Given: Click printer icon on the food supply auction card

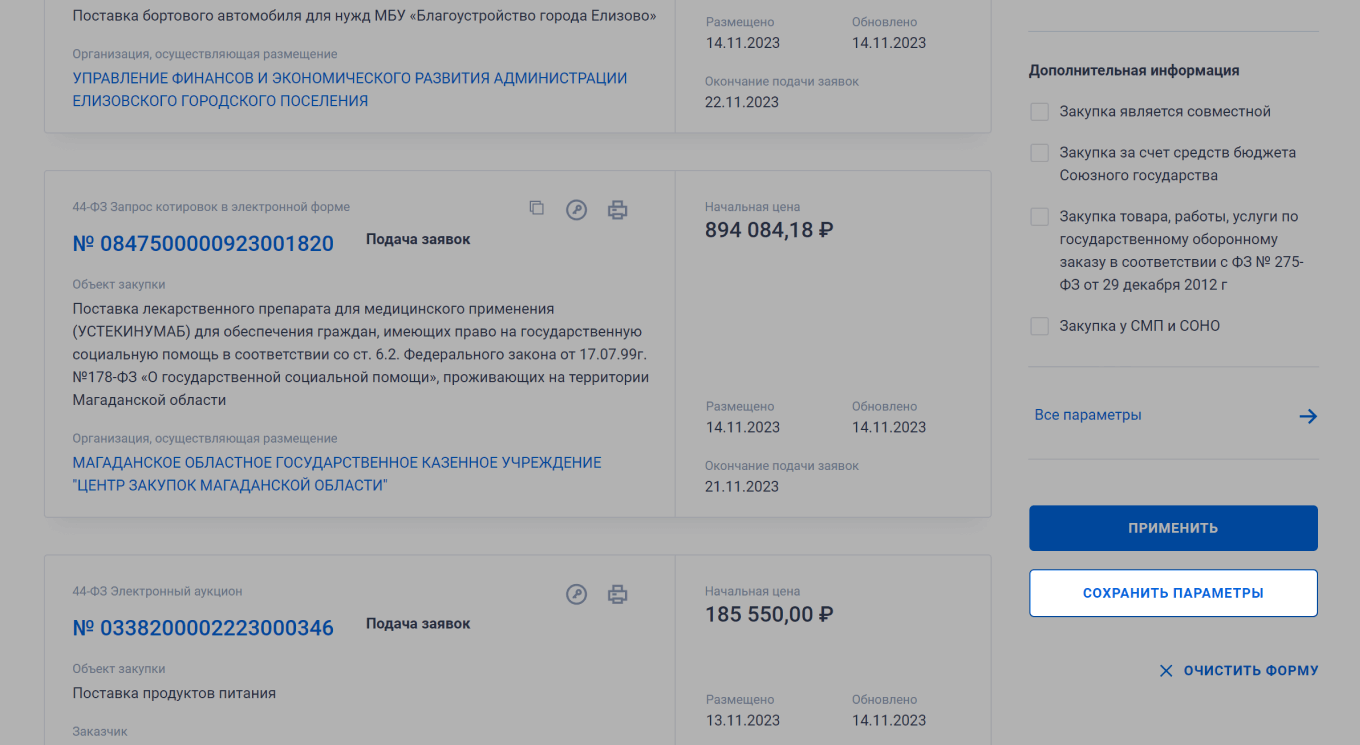Looking at the screenshot, I should 618,594.
